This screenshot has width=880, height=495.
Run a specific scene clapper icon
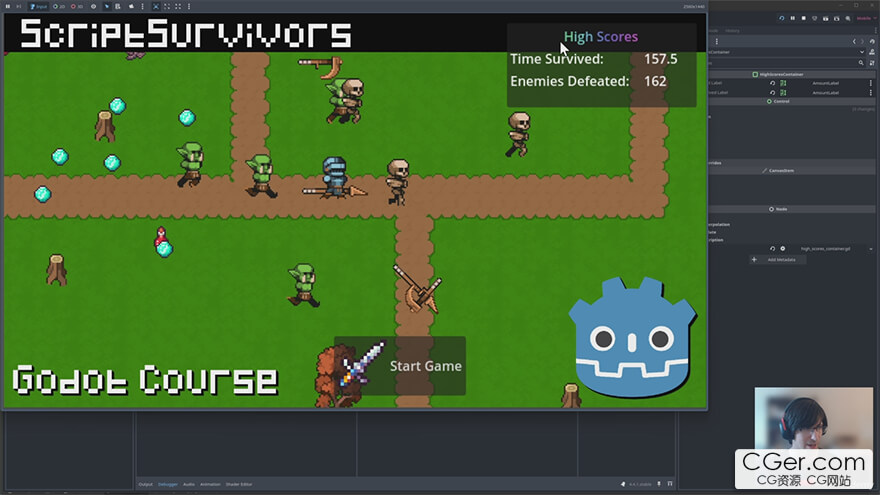(836, 19)
